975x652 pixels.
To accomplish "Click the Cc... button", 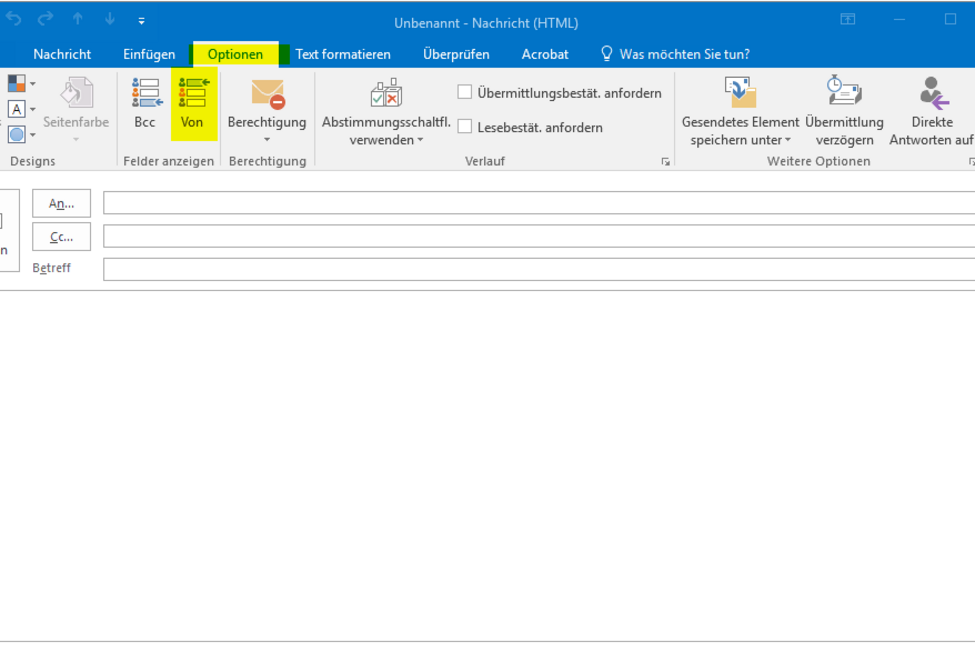I will pyautogui.click(x=62, y=237).
